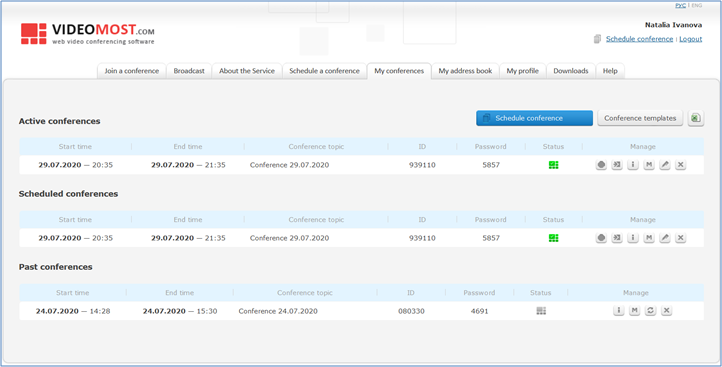The width and height of the screenshot is (722, 367).
Task: Show info for the Scheduled conferences row
Action: (x=633, y=238)
